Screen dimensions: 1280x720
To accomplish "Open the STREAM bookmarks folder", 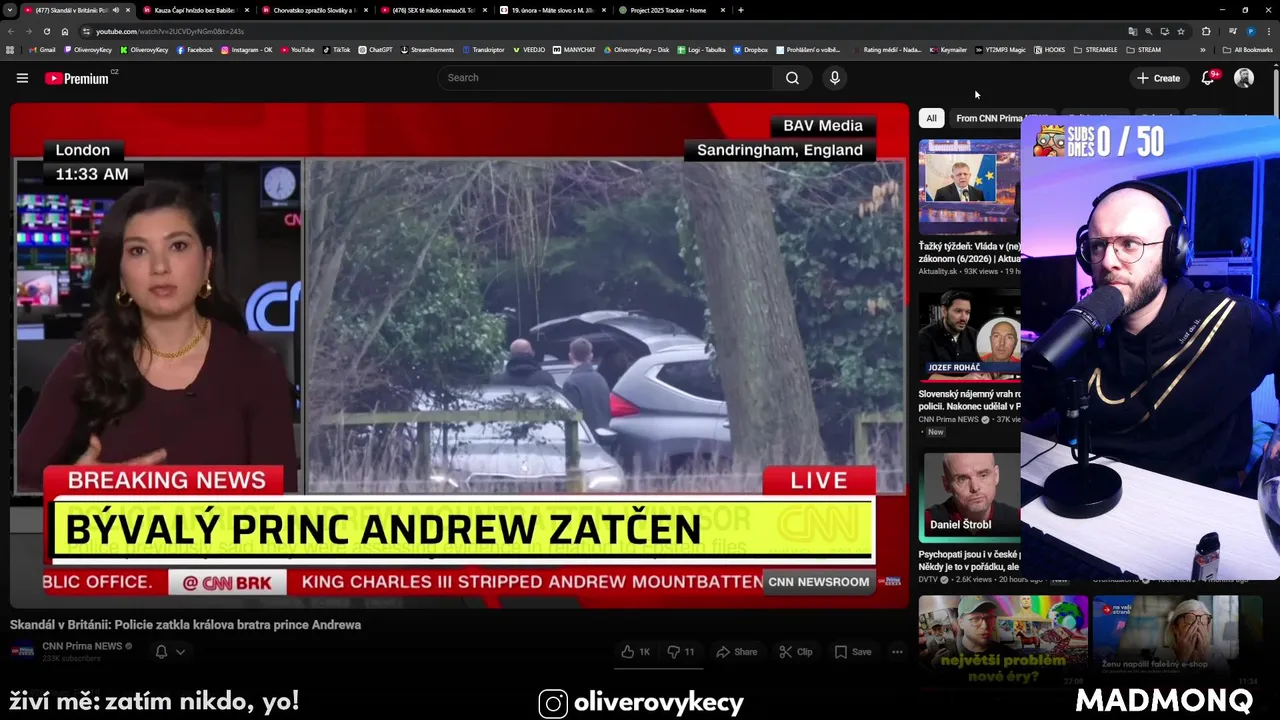I will point(1143,50).
